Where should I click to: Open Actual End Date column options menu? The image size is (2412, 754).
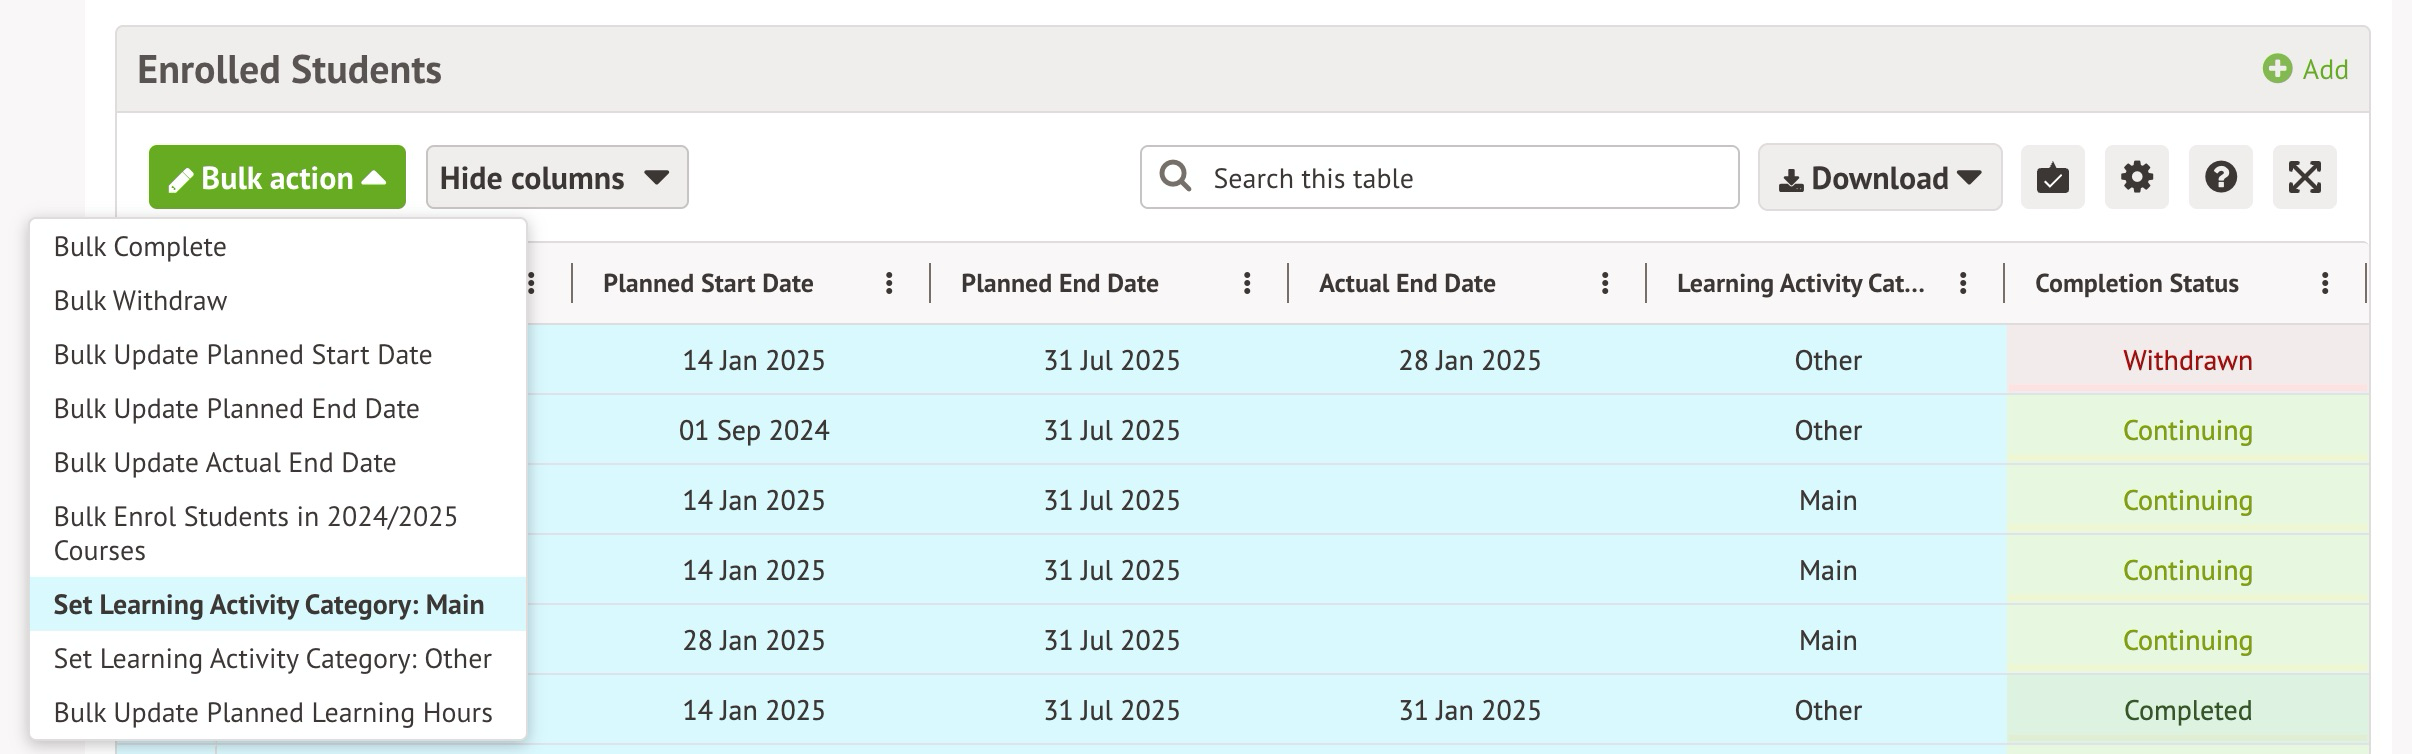point(1605,284)
